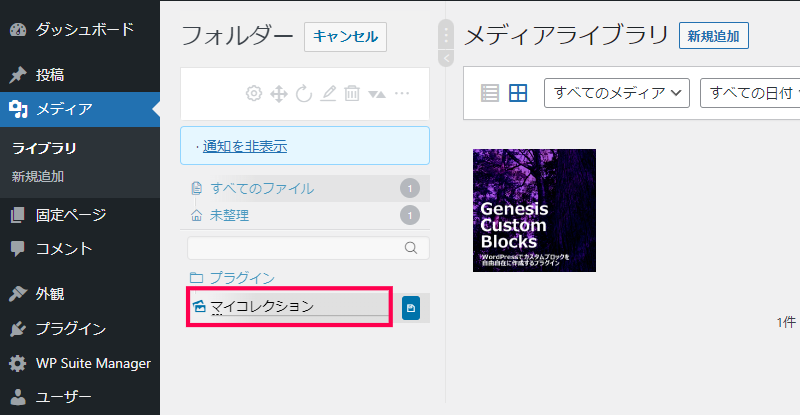Open folder settings gear icon
This screenshot has height=415, width=800.
pos(254,93)
